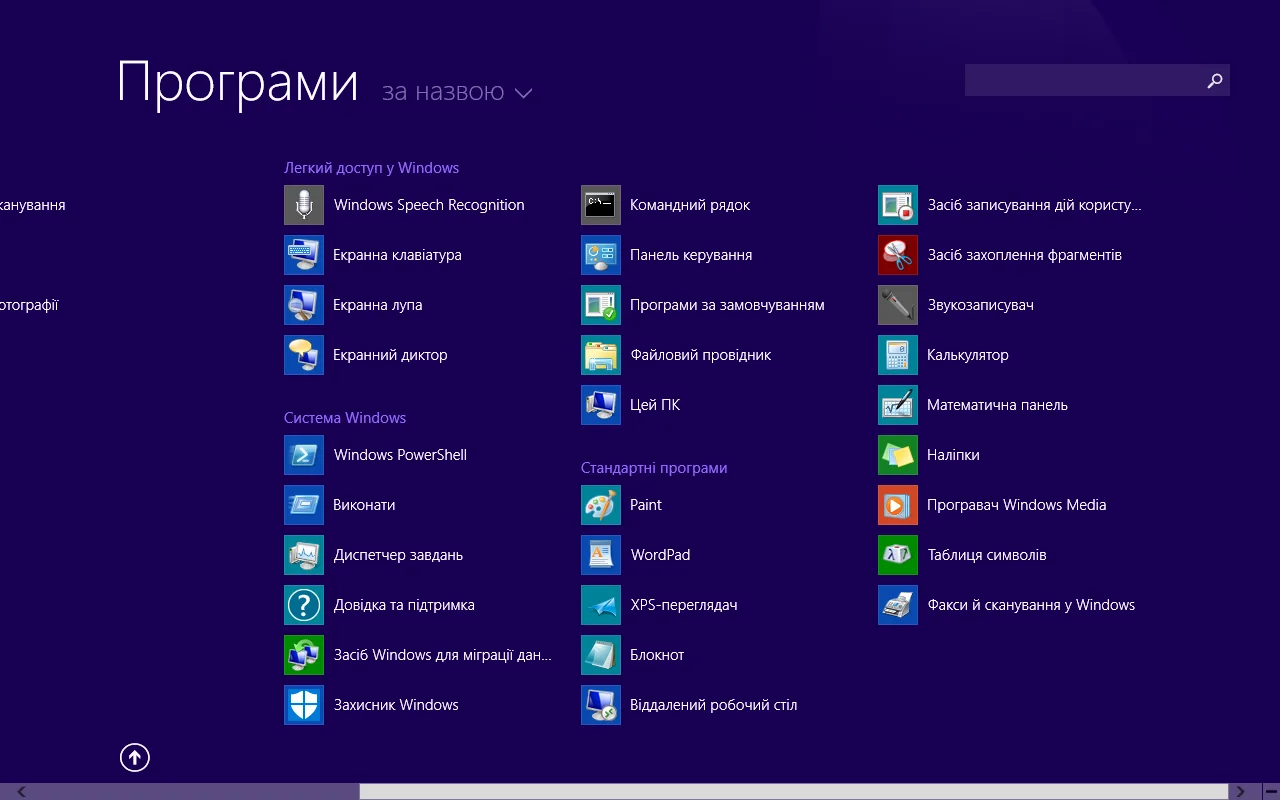The height and width of the screenshot is (800, 1280).
Task: Click the horizontal scrollbar right arrow
Action: [1241, 792]
